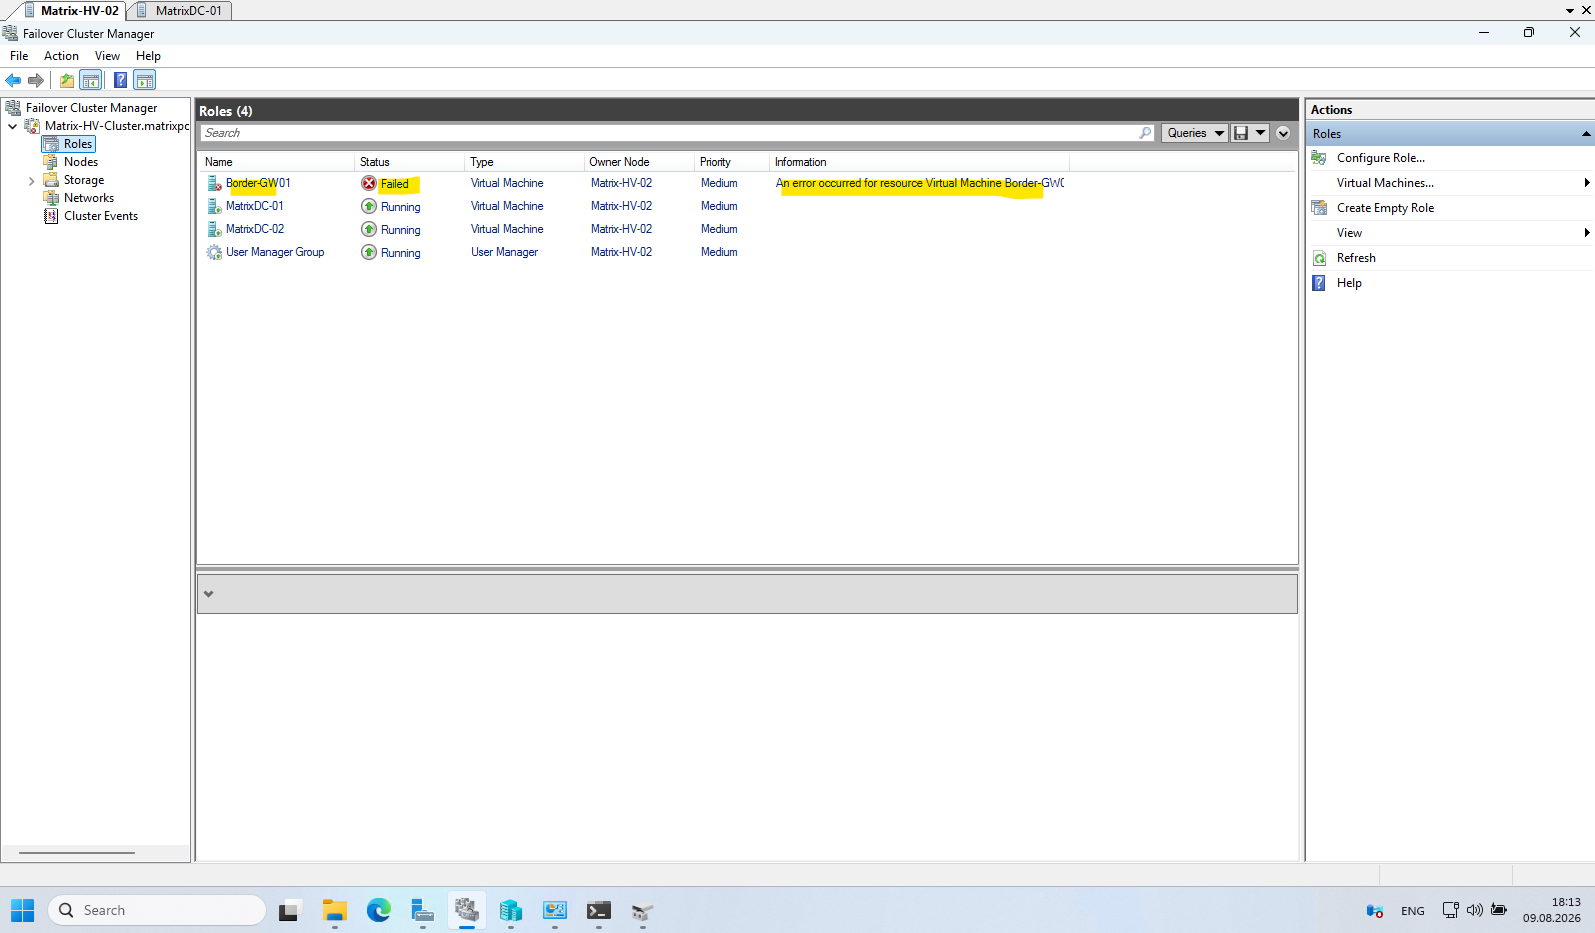
Task: Go back with the blue Back arrow
Action: point(13,80)
